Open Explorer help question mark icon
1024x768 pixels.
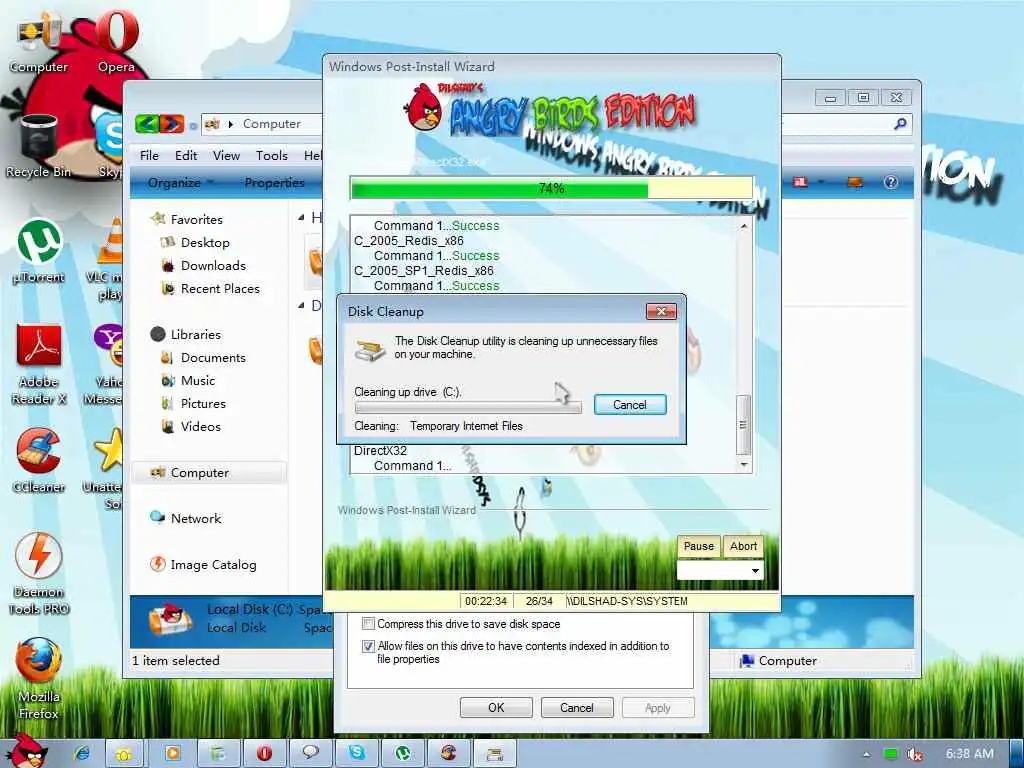click(x=891, y=182)
